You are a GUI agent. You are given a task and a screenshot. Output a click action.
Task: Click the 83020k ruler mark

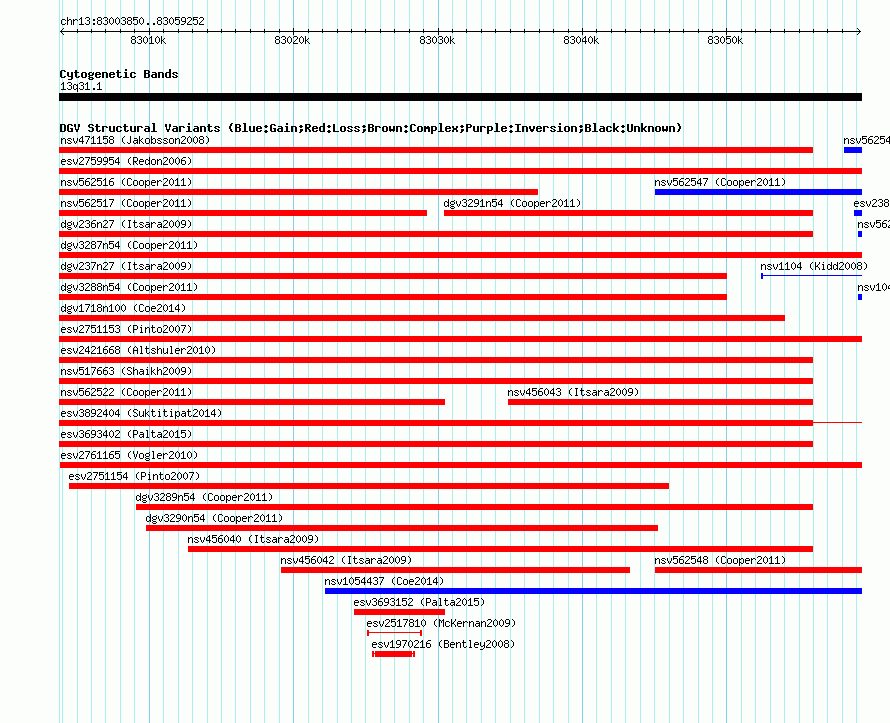tap(292, 40)
